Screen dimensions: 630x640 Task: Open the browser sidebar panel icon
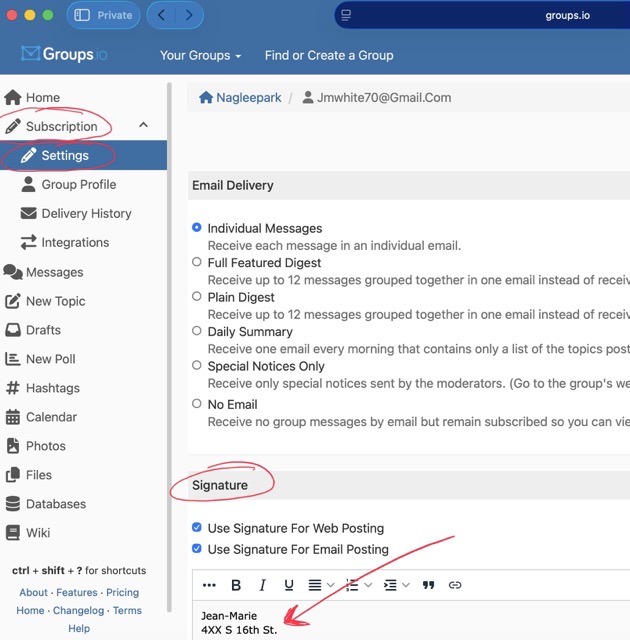tap(82, 15)
